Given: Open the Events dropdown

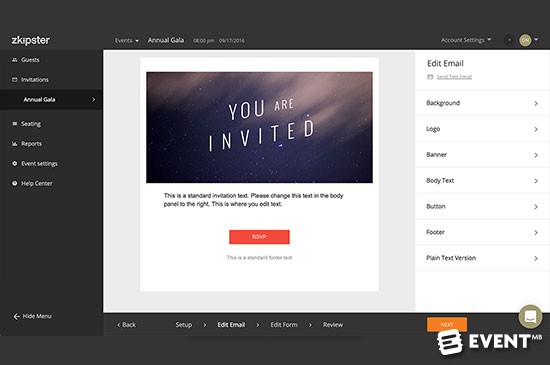Looking at the screenshot, I should (x=127, y=41).
